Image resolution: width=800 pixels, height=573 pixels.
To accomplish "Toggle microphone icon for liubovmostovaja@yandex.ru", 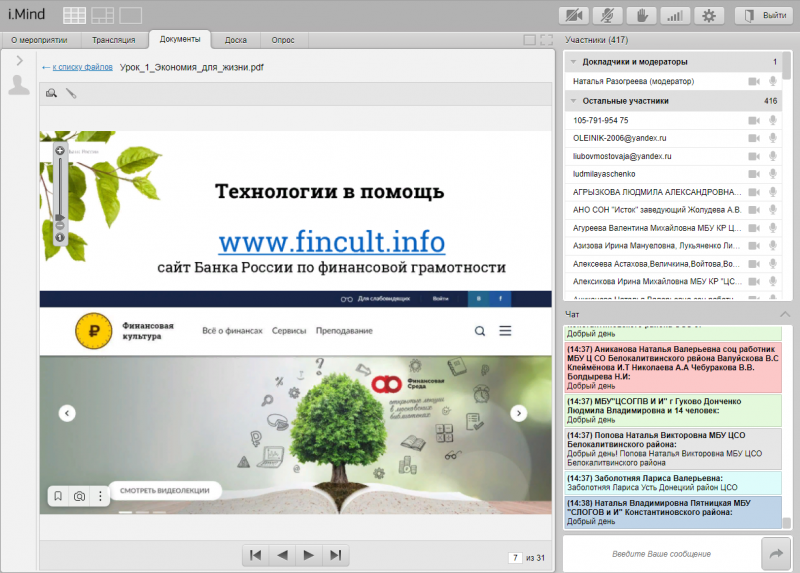I will point(773,156).
